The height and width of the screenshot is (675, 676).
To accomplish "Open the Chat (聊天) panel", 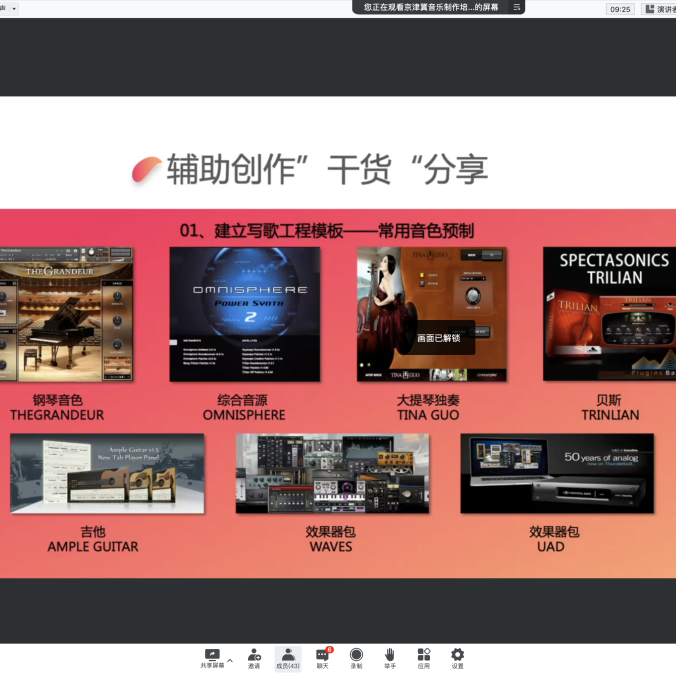I will [322, 658].
